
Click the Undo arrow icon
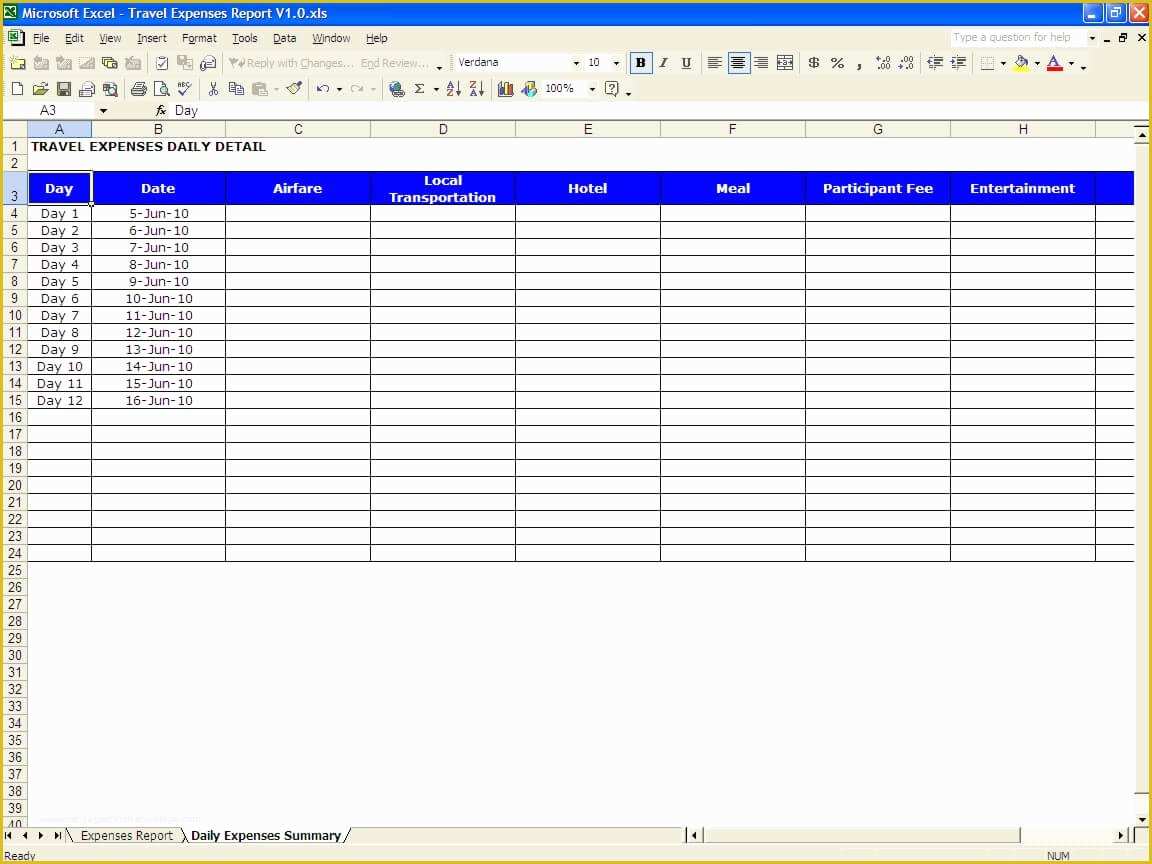pyautogui.click(x=323, y=89)
